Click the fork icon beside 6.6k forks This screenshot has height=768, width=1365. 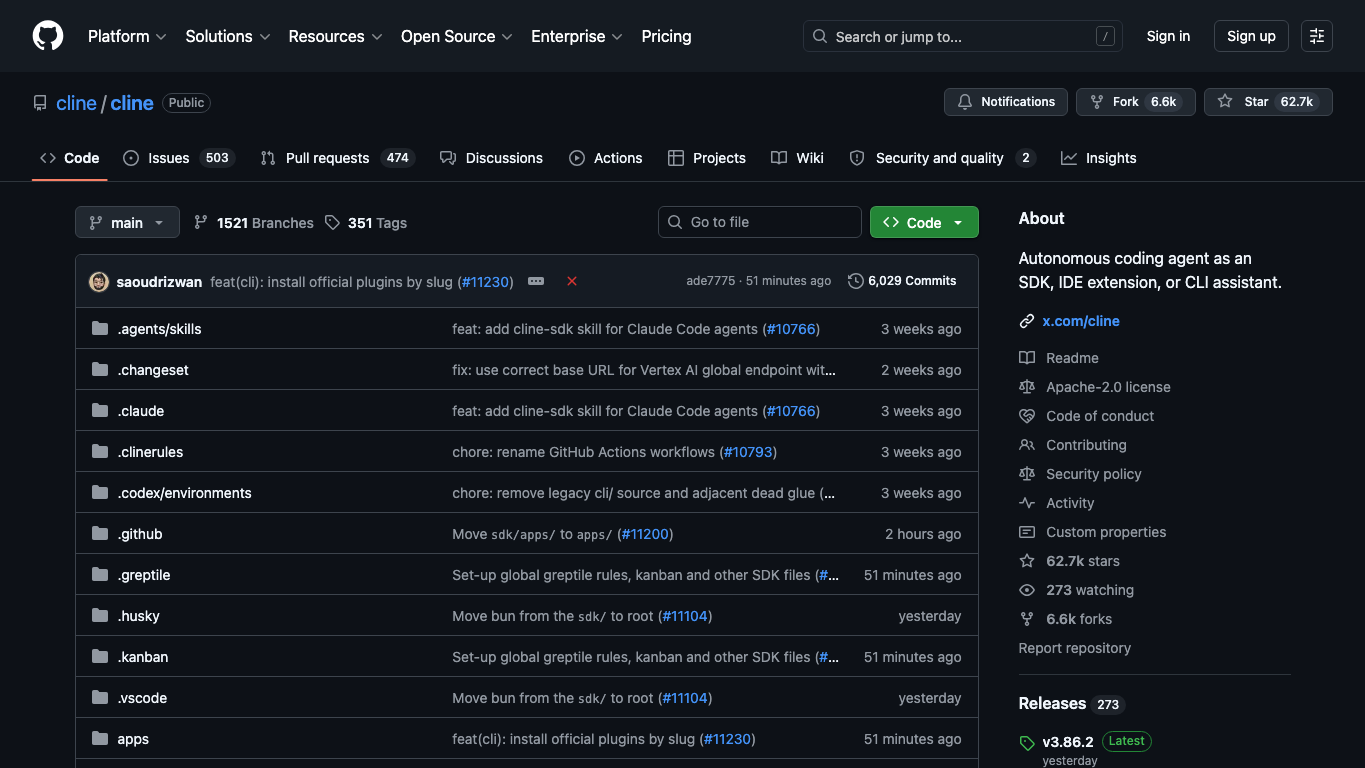[x=1027, y=619]
